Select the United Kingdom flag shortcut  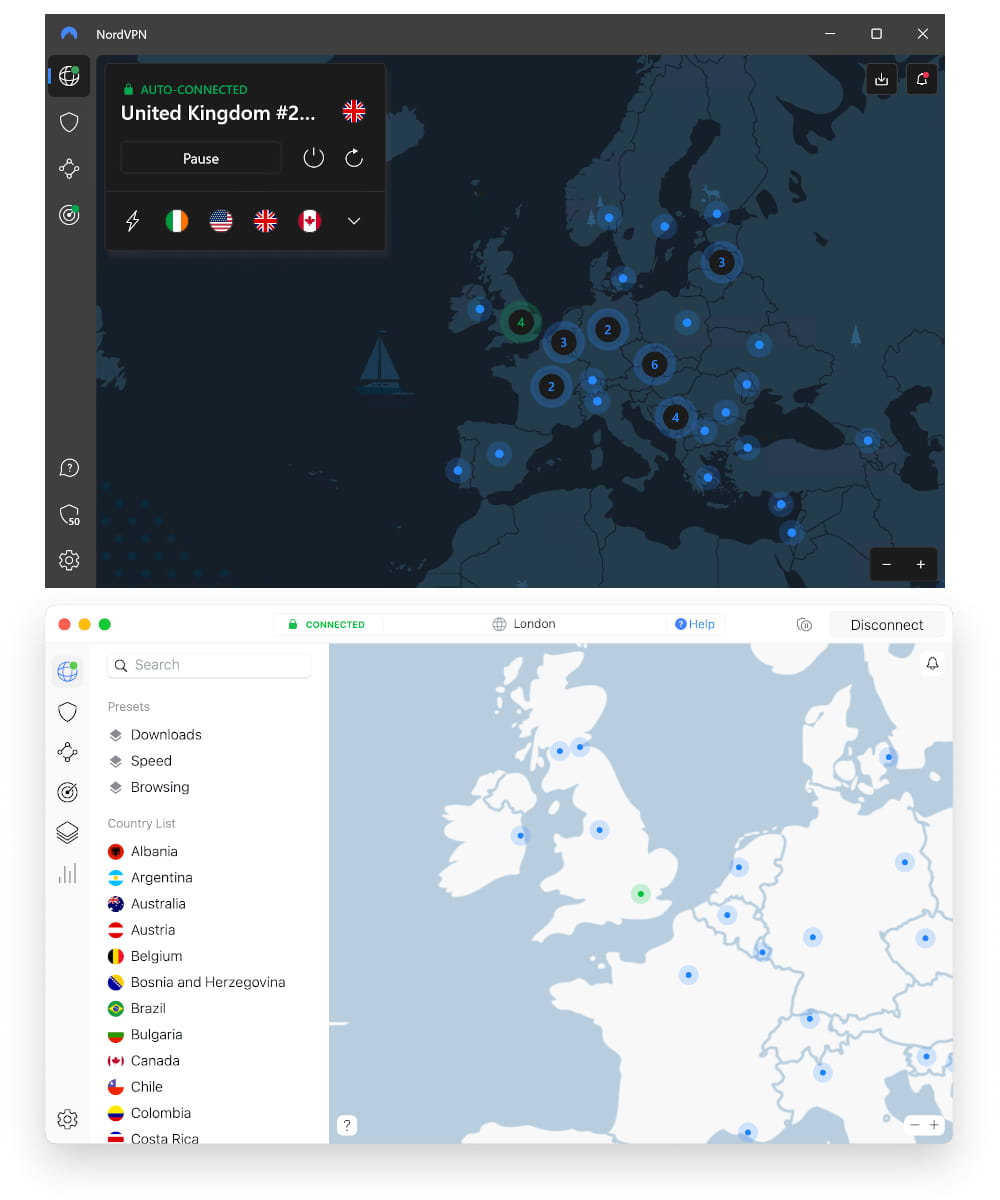point(265,221)
